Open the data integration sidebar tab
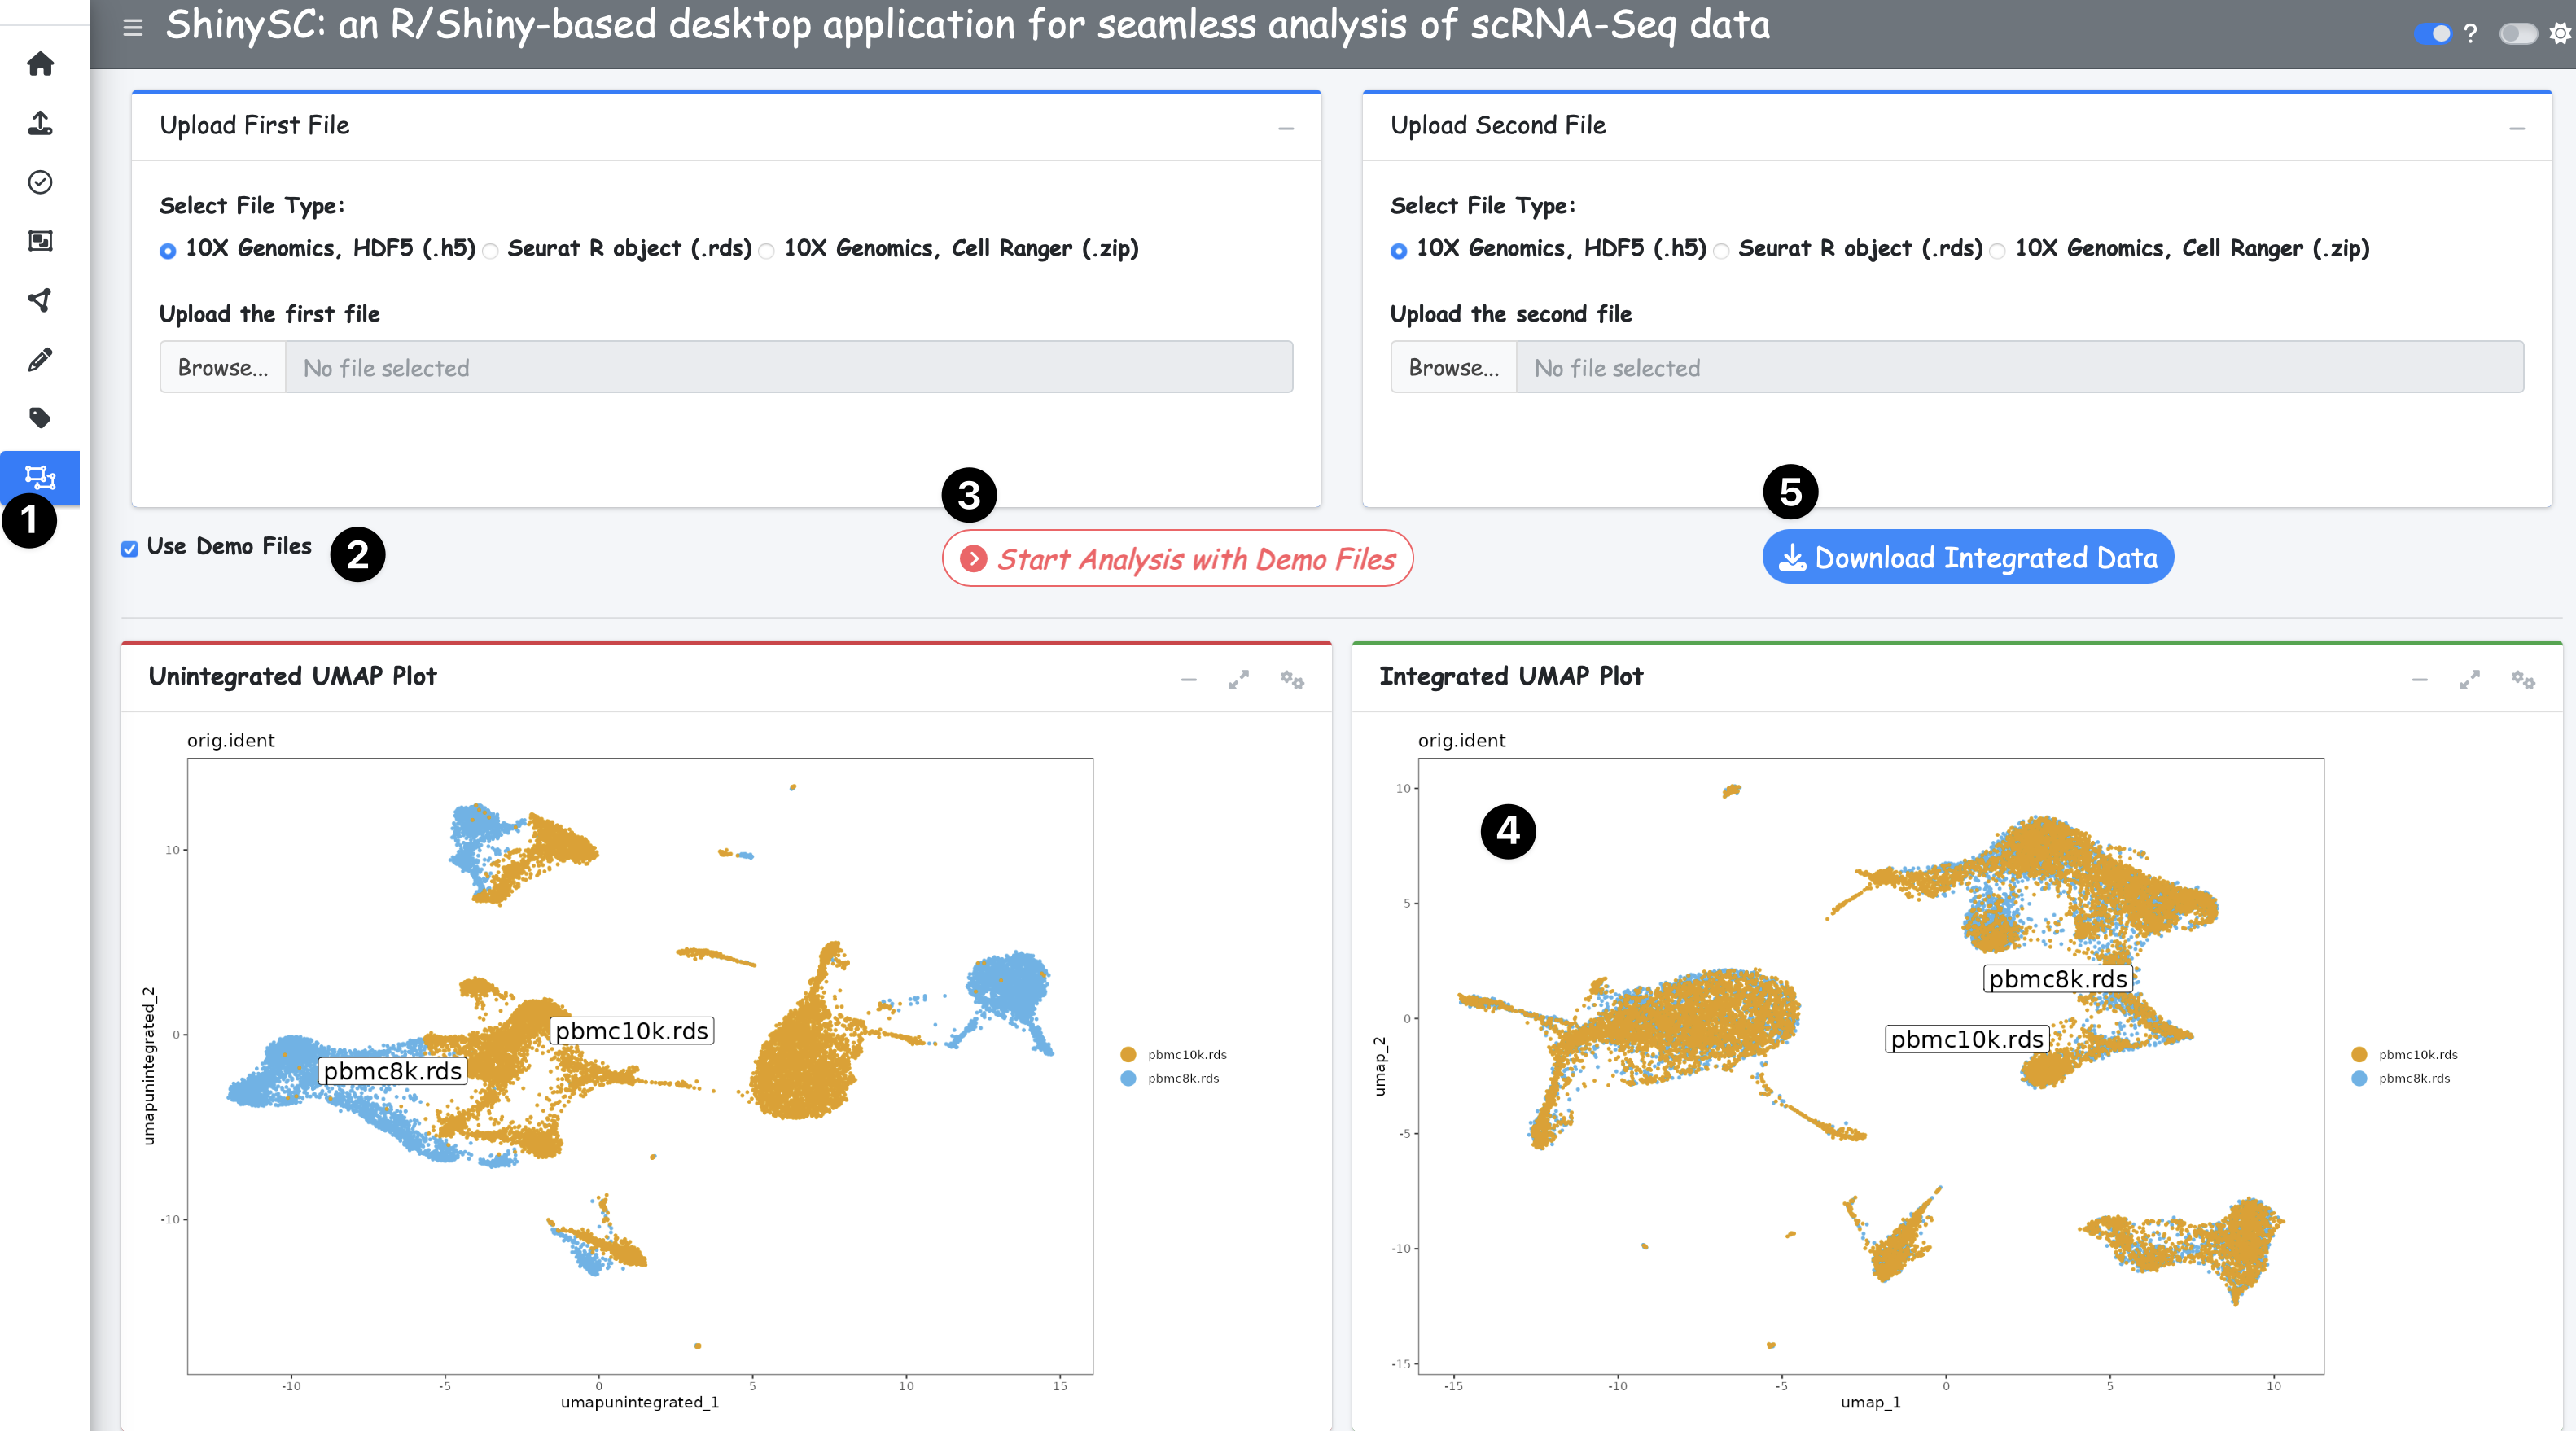The width and height of the screenshot is (2576, 1431). point(40,477)
